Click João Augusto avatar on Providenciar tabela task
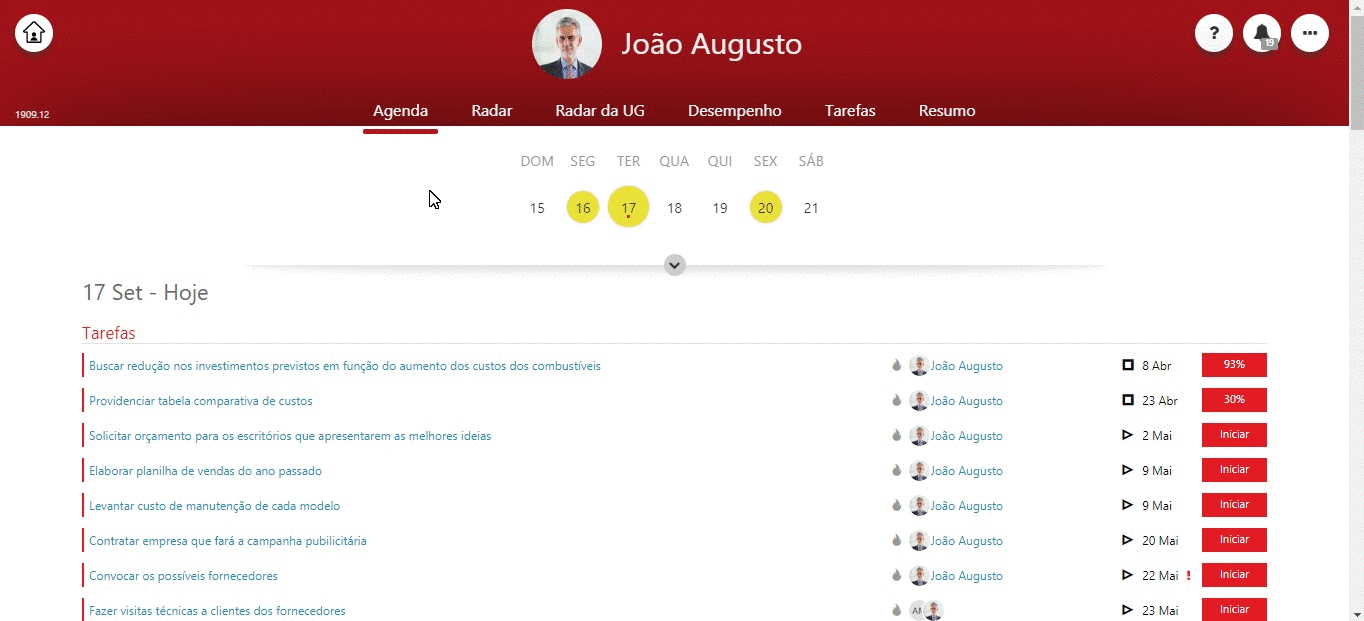 (919, 400)
